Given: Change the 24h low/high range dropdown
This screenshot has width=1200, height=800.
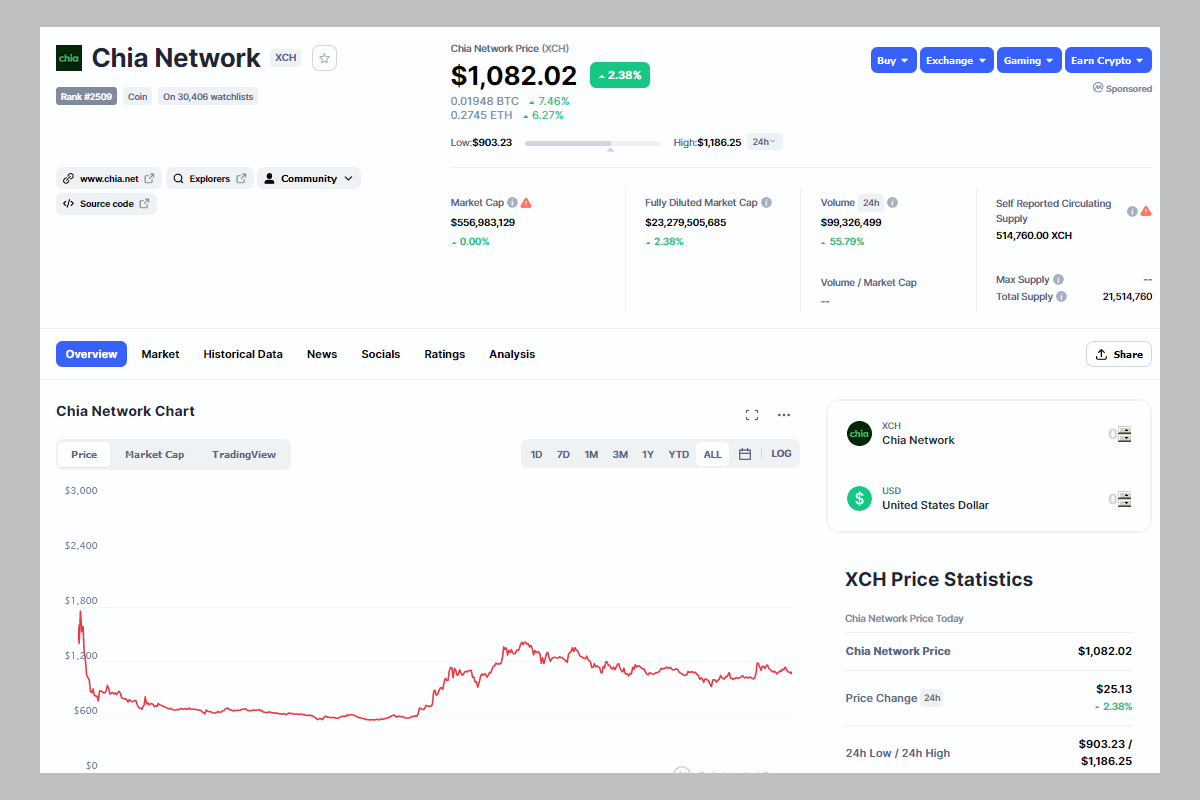Looking at the screenshot, I should 765,142.
